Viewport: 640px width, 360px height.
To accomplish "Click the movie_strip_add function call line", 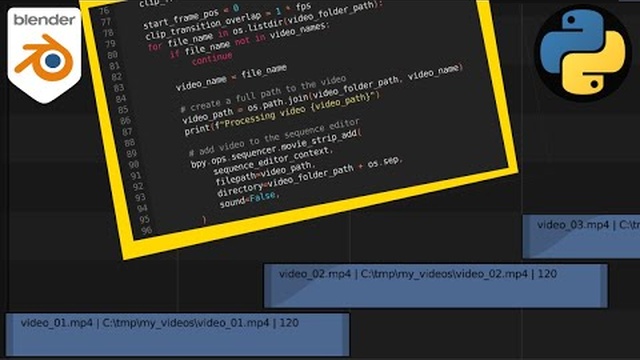I will pyautogui.click(x=276, y=149).
